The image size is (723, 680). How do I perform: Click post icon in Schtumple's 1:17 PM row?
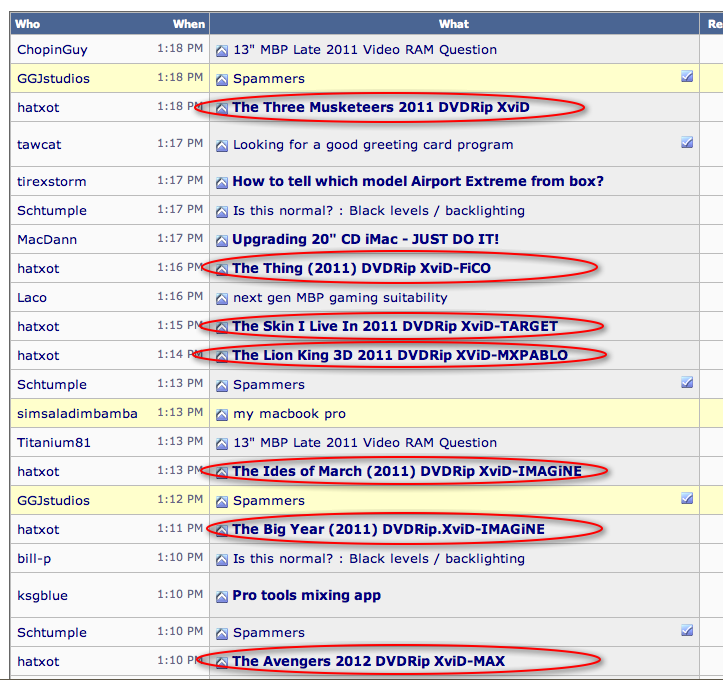click(222, 212)
